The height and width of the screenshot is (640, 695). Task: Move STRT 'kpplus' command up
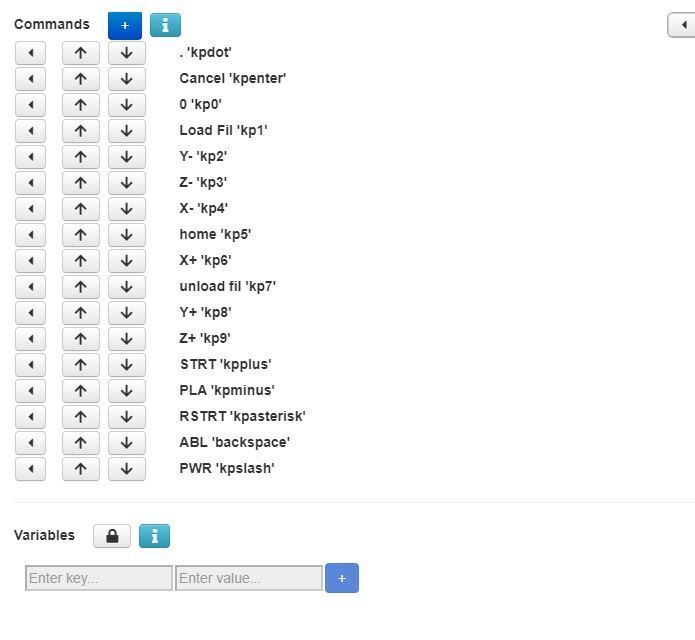tap(80, 364)
